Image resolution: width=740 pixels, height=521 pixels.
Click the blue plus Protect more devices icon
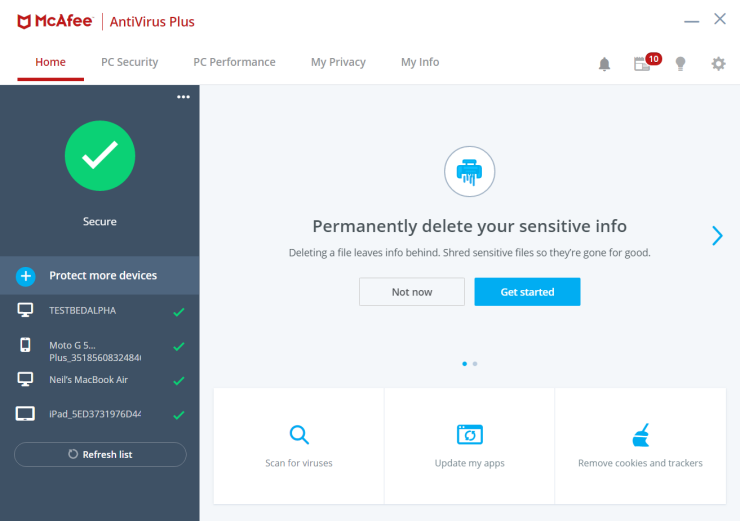pos(26,276)
